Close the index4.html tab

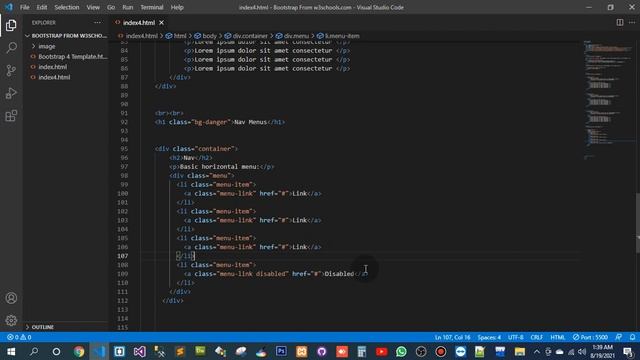pyautogui.click(x=162, y=22)
